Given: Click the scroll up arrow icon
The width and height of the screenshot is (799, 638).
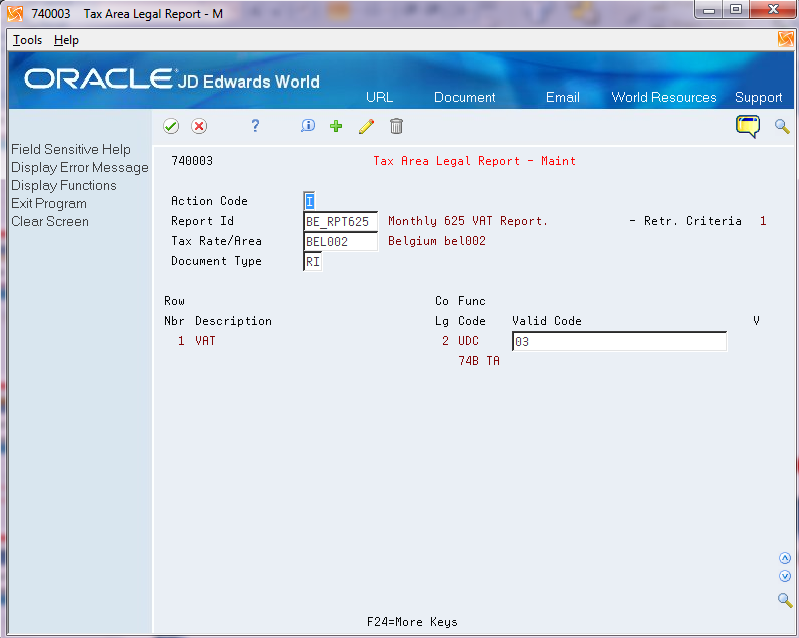Looking at the screenshot, I should coord(785,558).
